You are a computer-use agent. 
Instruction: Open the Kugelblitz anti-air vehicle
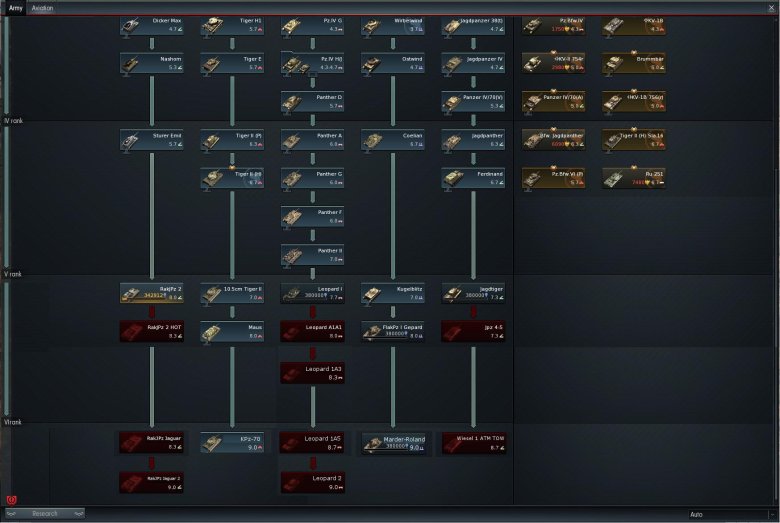point(392,292)
